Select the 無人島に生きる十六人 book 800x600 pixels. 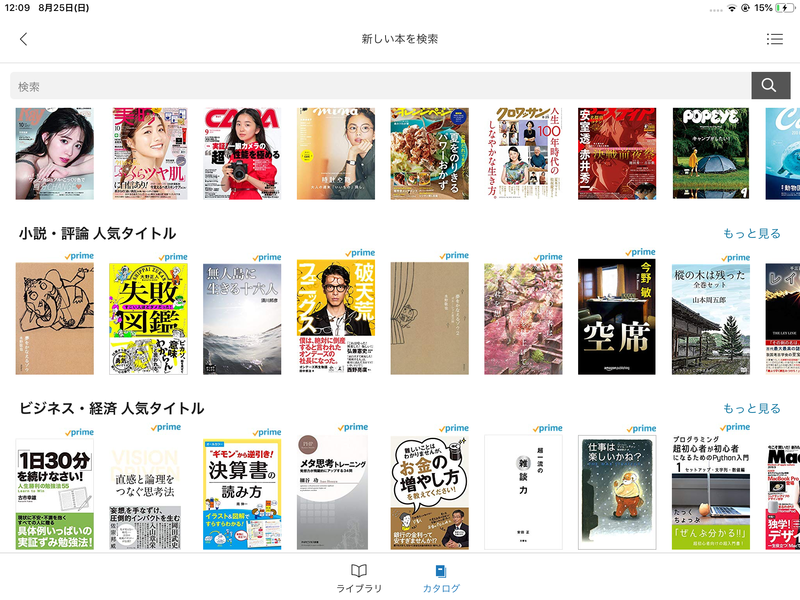pos(242,319)
